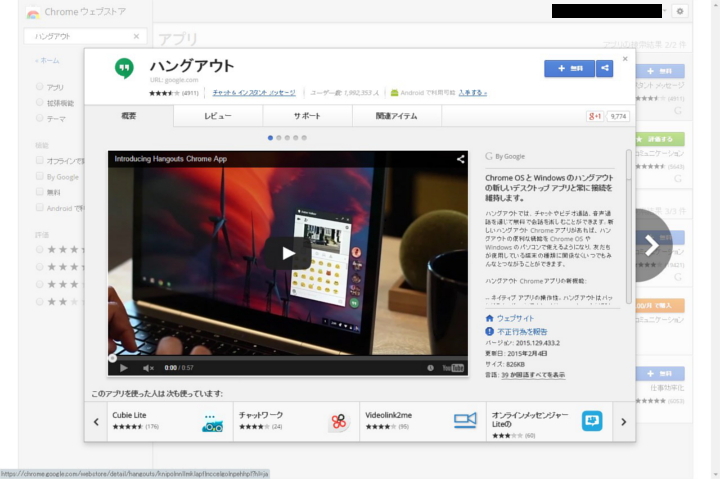The width and height of the screenshot is (720, 479).
Task: Open the チャット&インスタント メッセージ category link
Action: tap(254, 93)
